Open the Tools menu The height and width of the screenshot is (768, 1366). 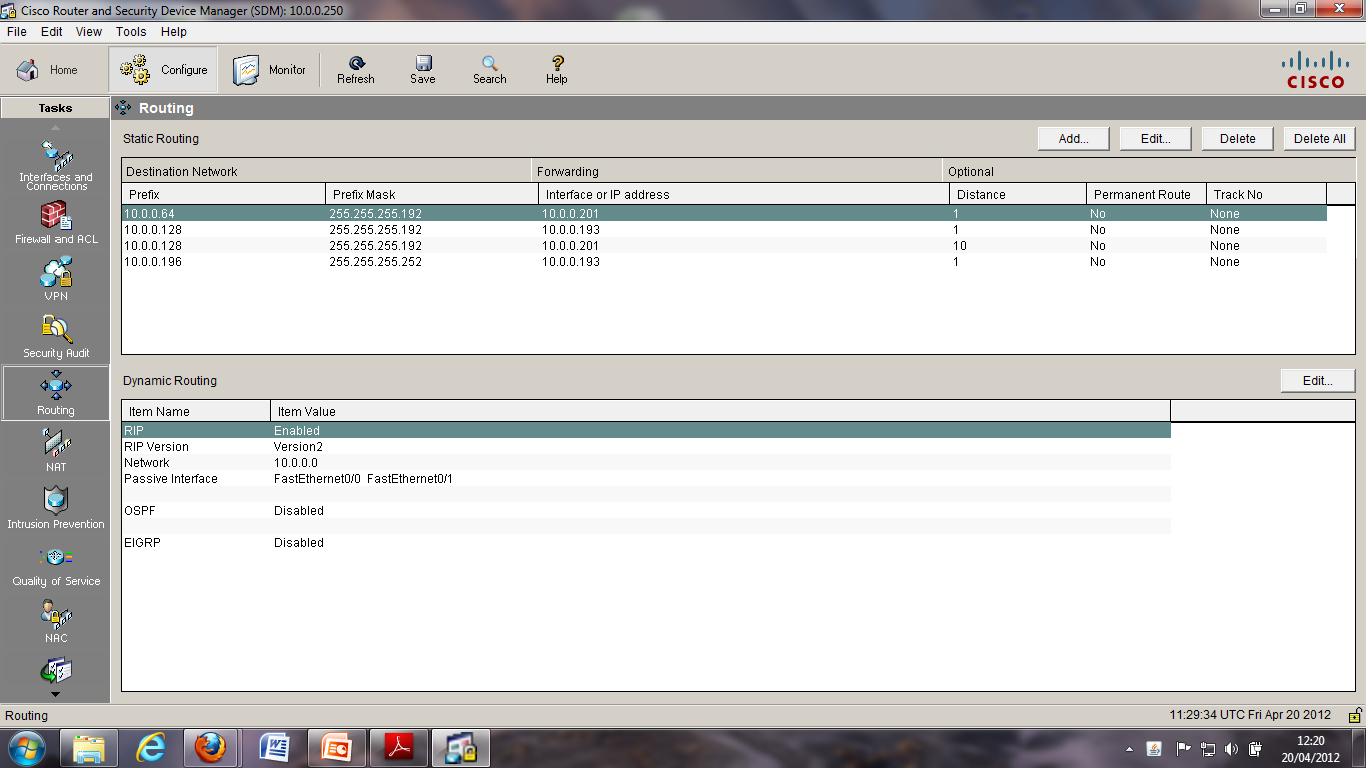131,32
